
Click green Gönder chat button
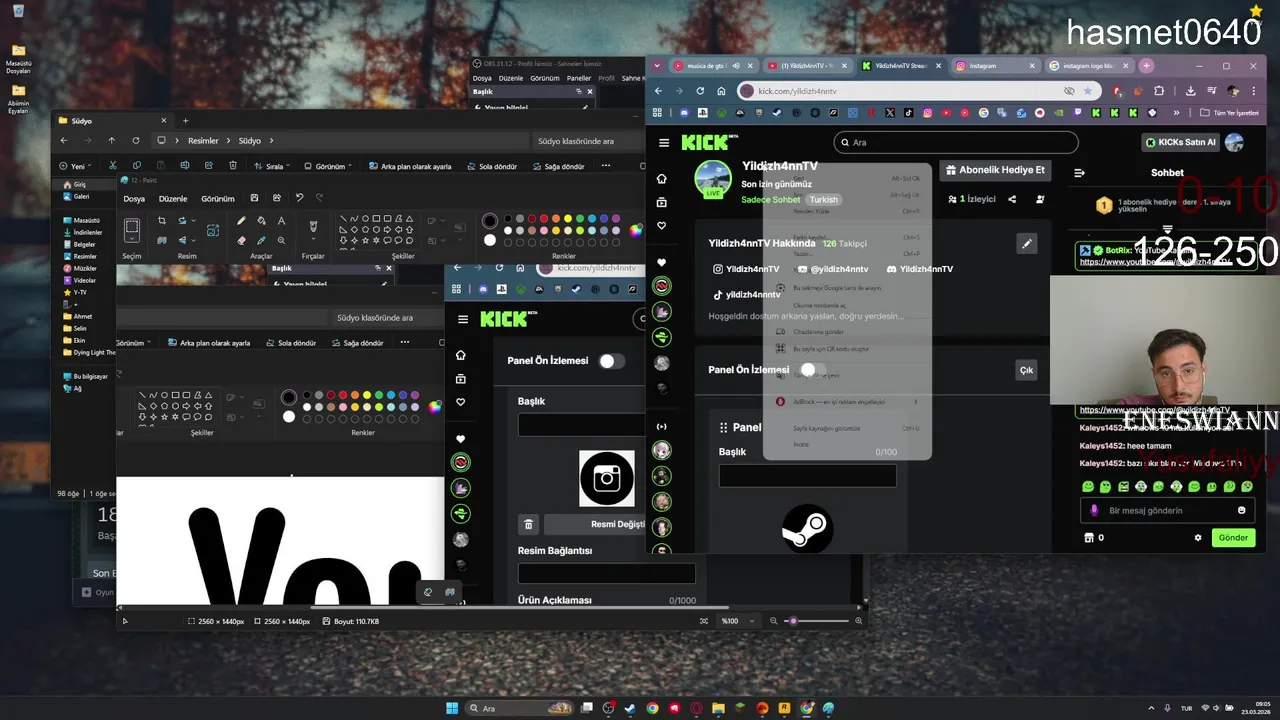(1233, 538)
